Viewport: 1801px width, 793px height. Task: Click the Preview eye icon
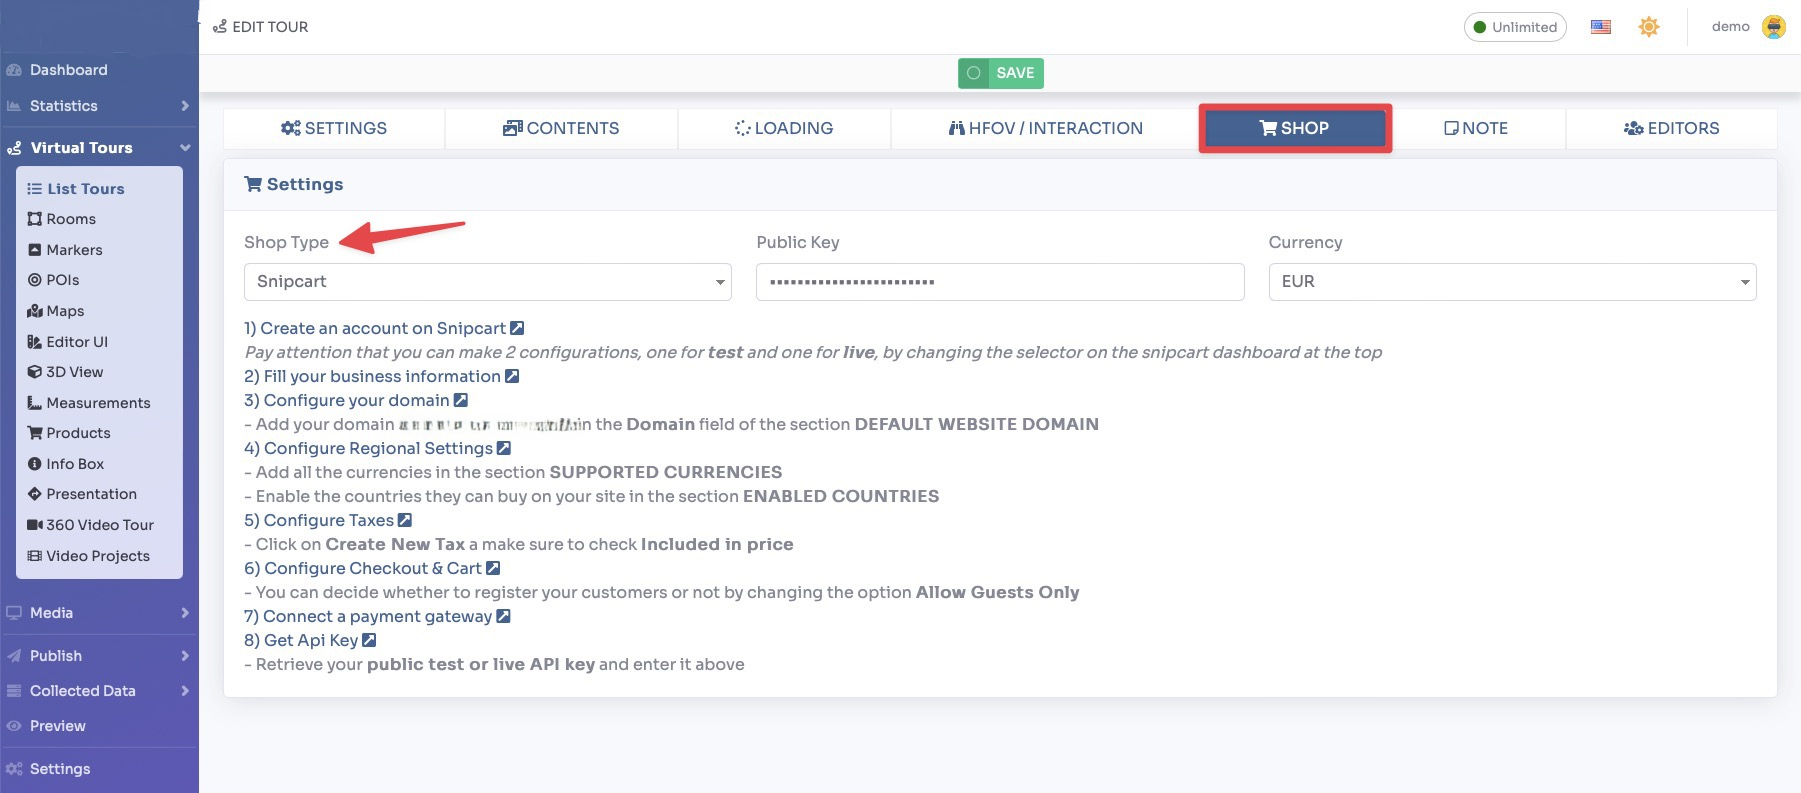[14, 726]
